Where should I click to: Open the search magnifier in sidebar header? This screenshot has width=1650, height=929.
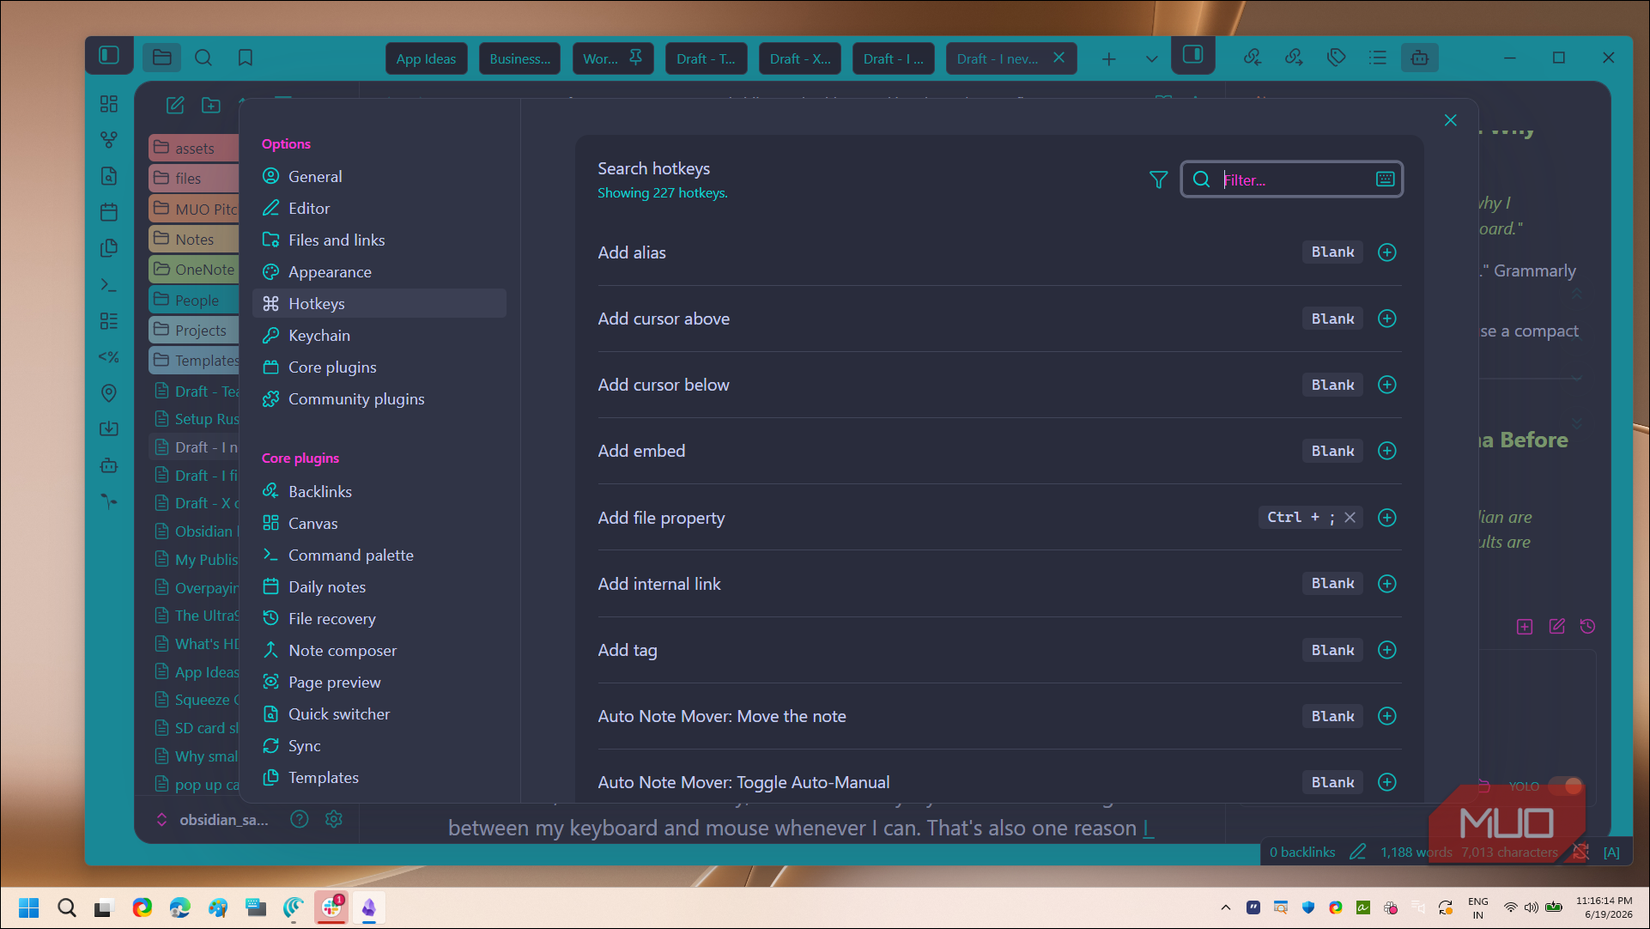pyautogui.click(x=204, y=57)
